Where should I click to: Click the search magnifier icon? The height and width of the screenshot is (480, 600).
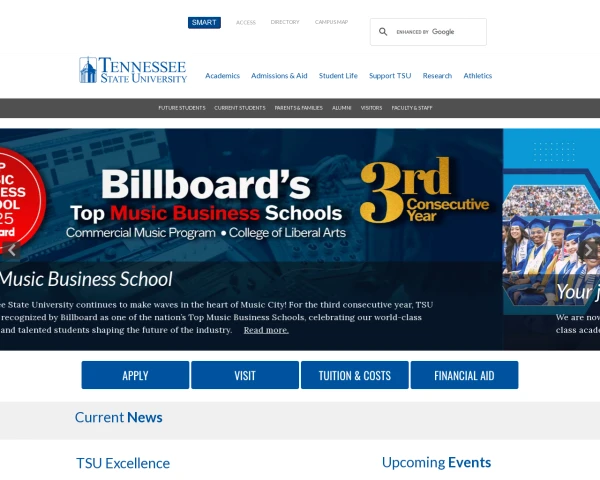(383, 32)
